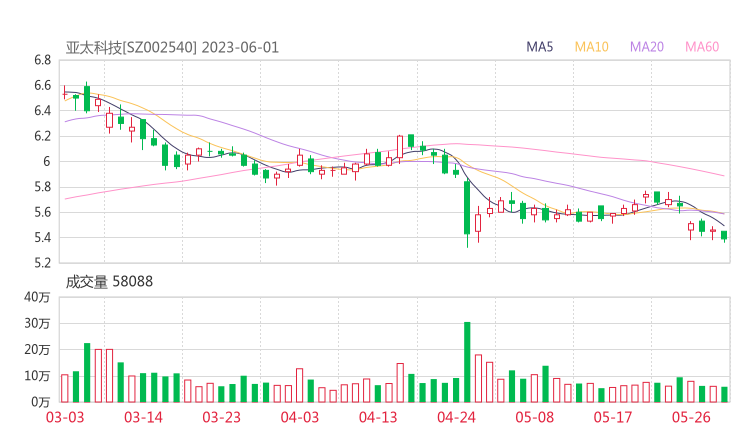This screenshot has width=740, height=440.
Task: Select the 6.8 price axis label
Action: [x=42, y=60]
